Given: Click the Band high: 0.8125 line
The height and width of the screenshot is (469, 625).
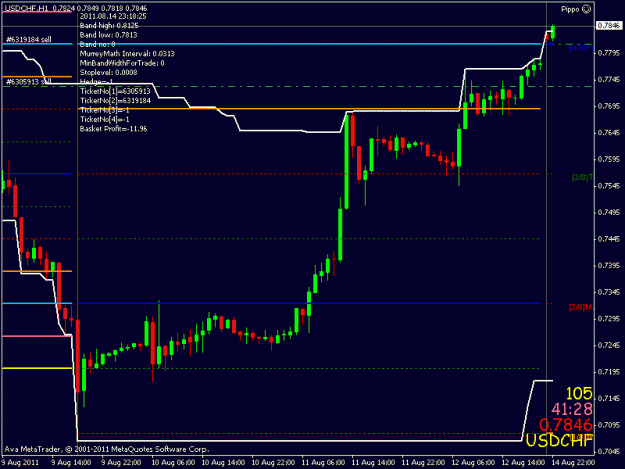Looking at the screenshot, I should pos(109,26).
